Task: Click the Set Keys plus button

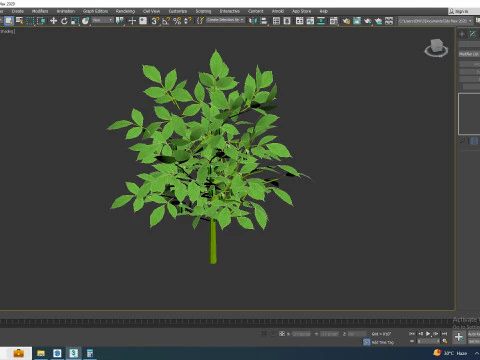Action: coord(459,337)
